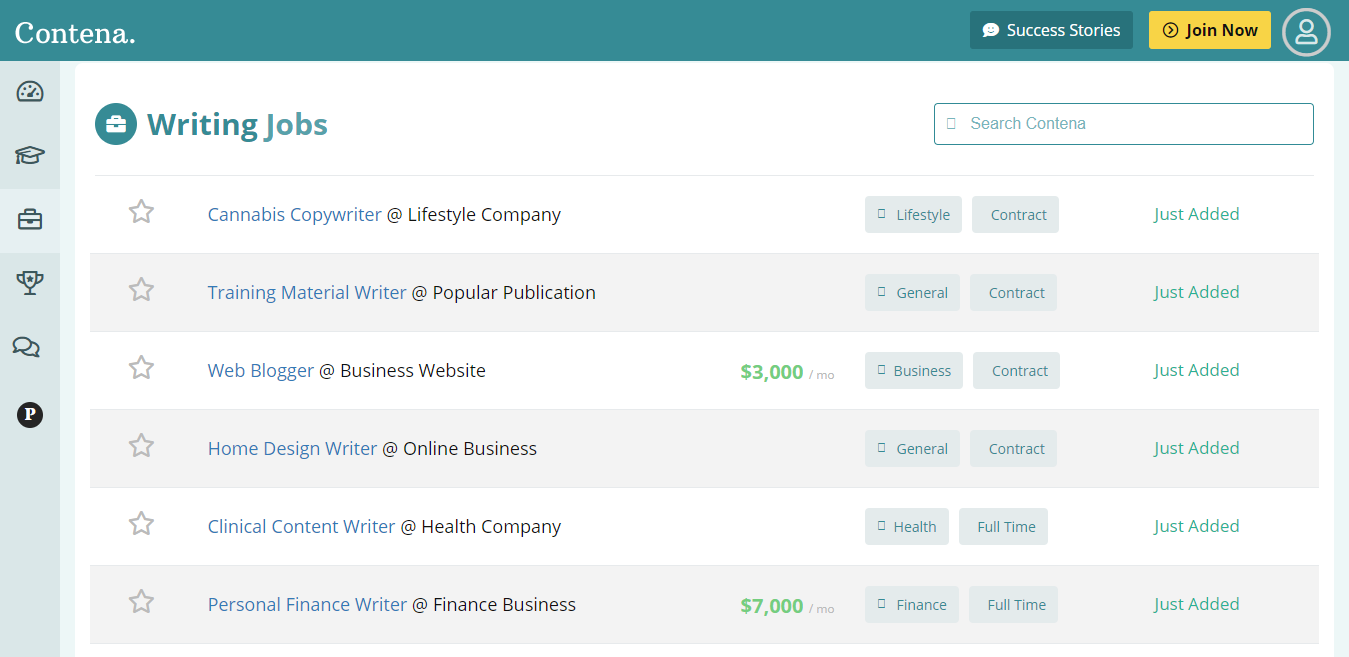Open the trophy achievements icon

click(29, 283)
